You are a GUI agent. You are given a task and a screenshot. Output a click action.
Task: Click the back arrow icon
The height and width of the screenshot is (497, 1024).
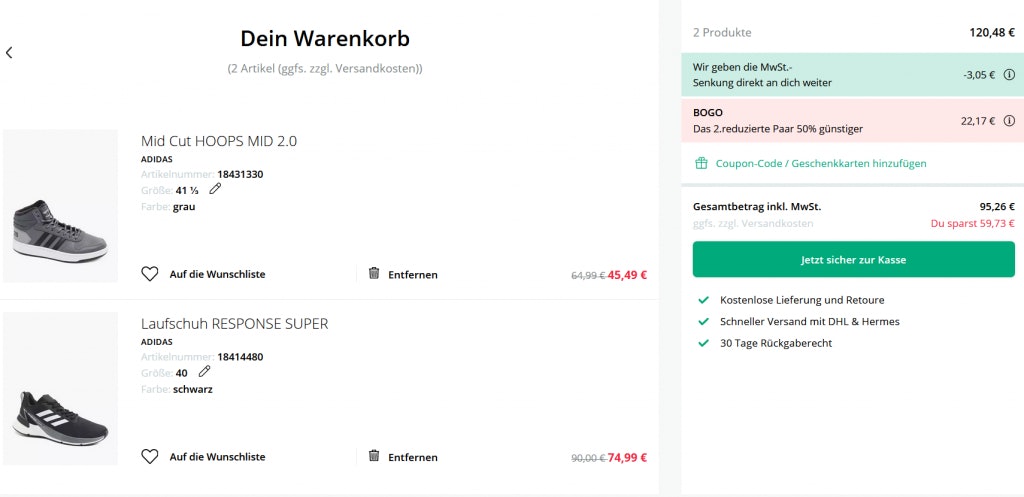click(x=9, y=52)
